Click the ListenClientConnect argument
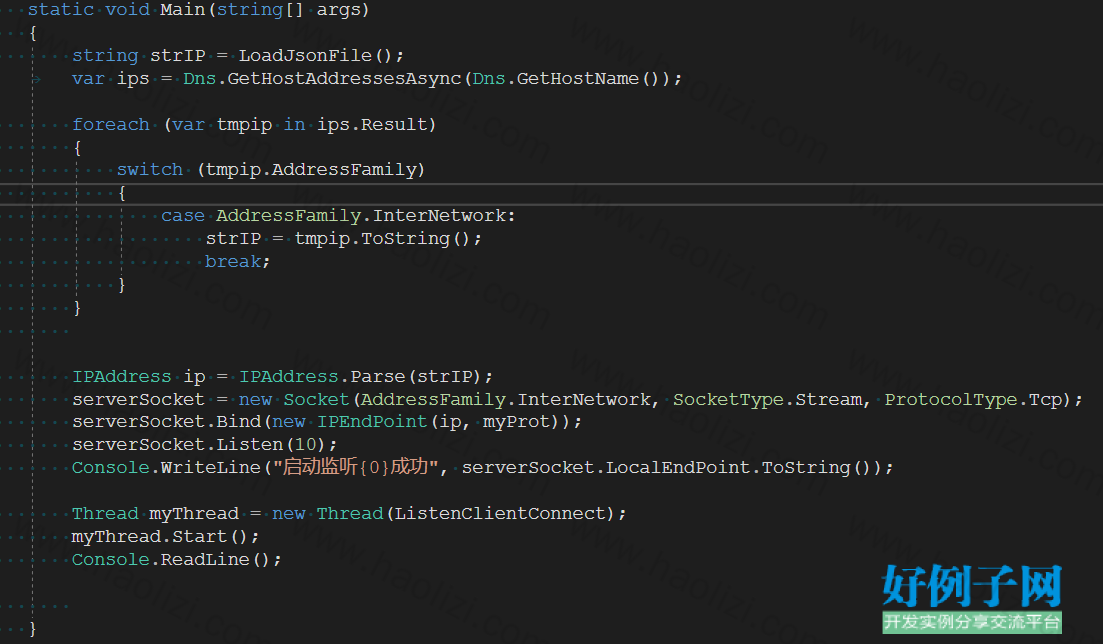This screenshot has height=644, width=1103. point(499,513)
